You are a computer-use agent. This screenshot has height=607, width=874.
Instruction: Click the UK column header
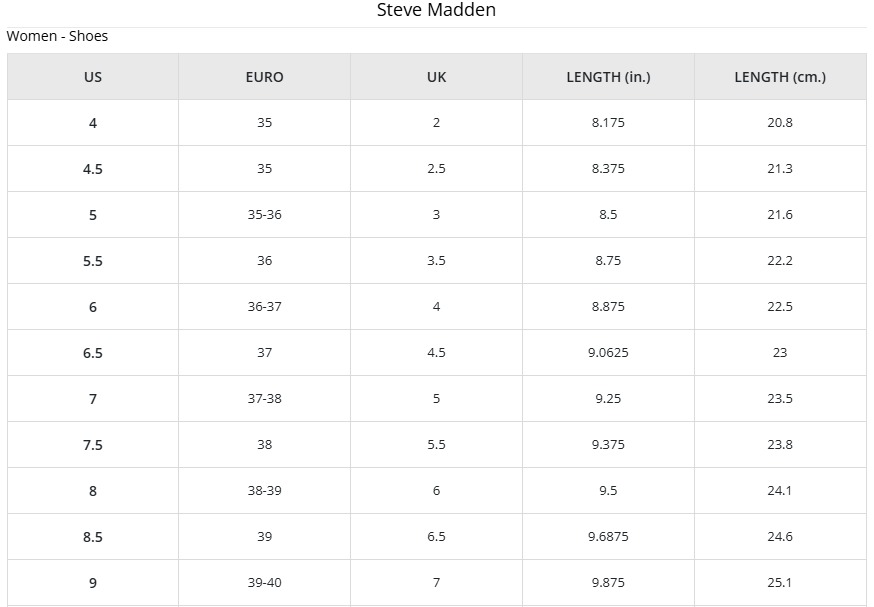coord(436,77)
